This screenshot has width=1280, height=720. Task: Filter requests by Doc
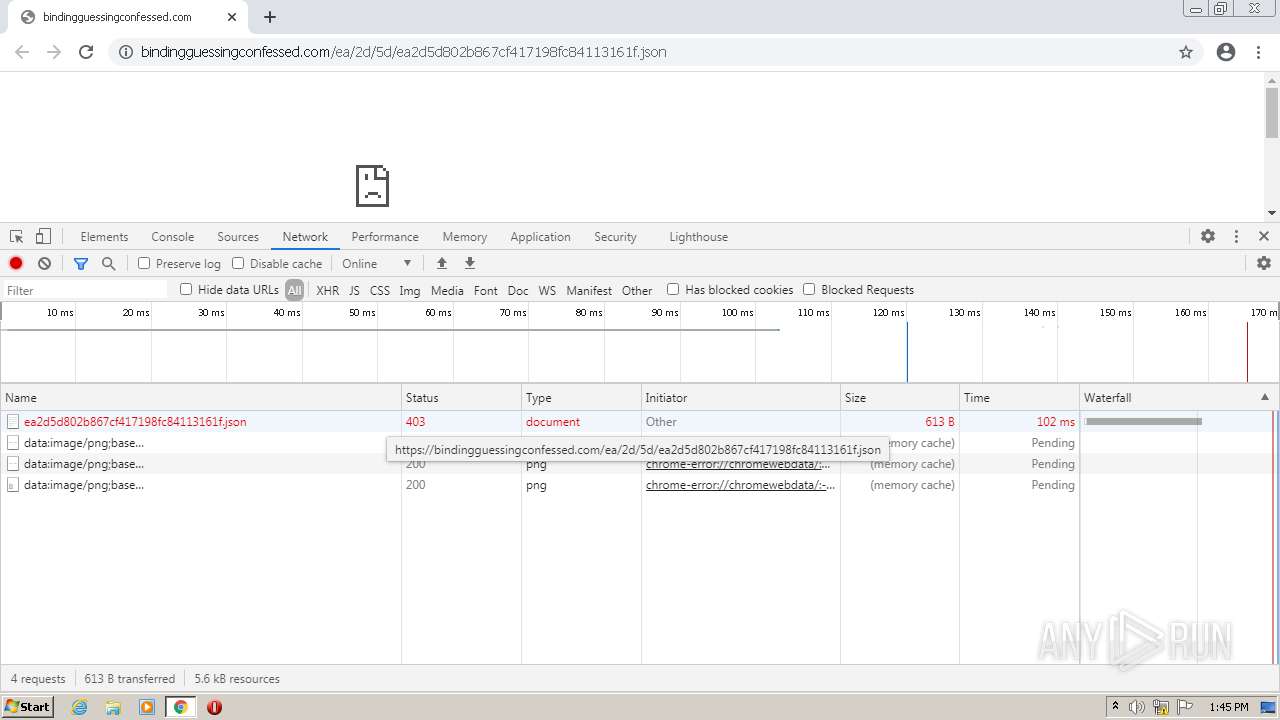tap(518, 291)
